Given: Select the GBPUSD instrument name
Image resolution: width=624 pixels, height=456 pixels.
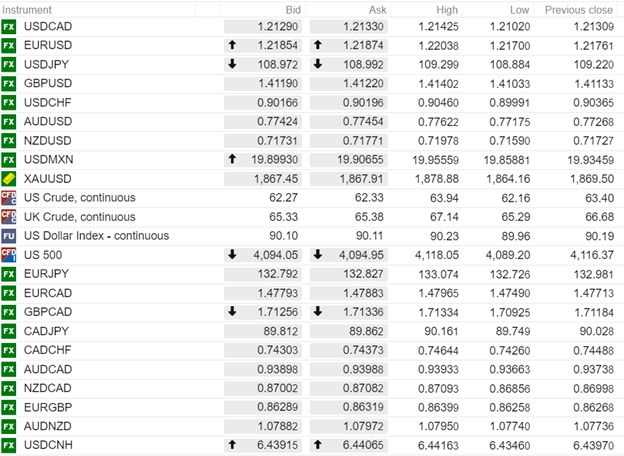Looking at the screenshot, I should pyautogui.click(x=50, y=83).
